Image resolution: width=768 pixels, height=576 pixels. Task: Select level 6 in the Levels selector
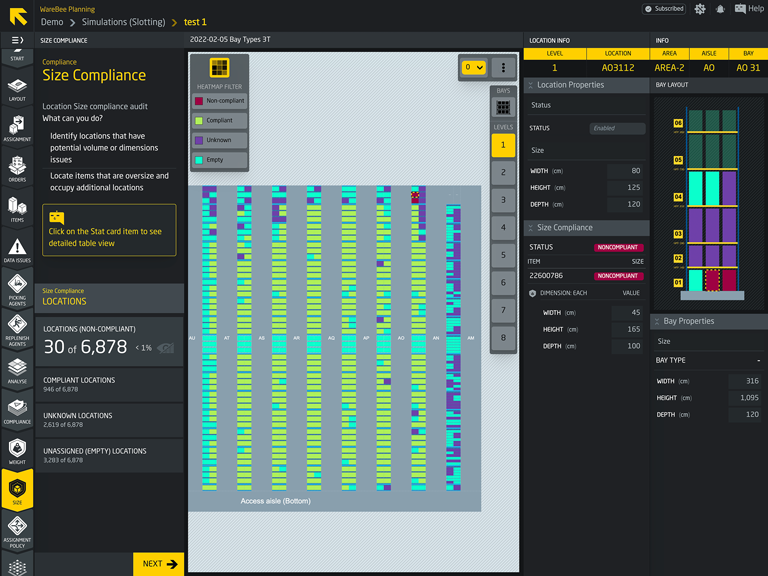click(x=503, y=283)
